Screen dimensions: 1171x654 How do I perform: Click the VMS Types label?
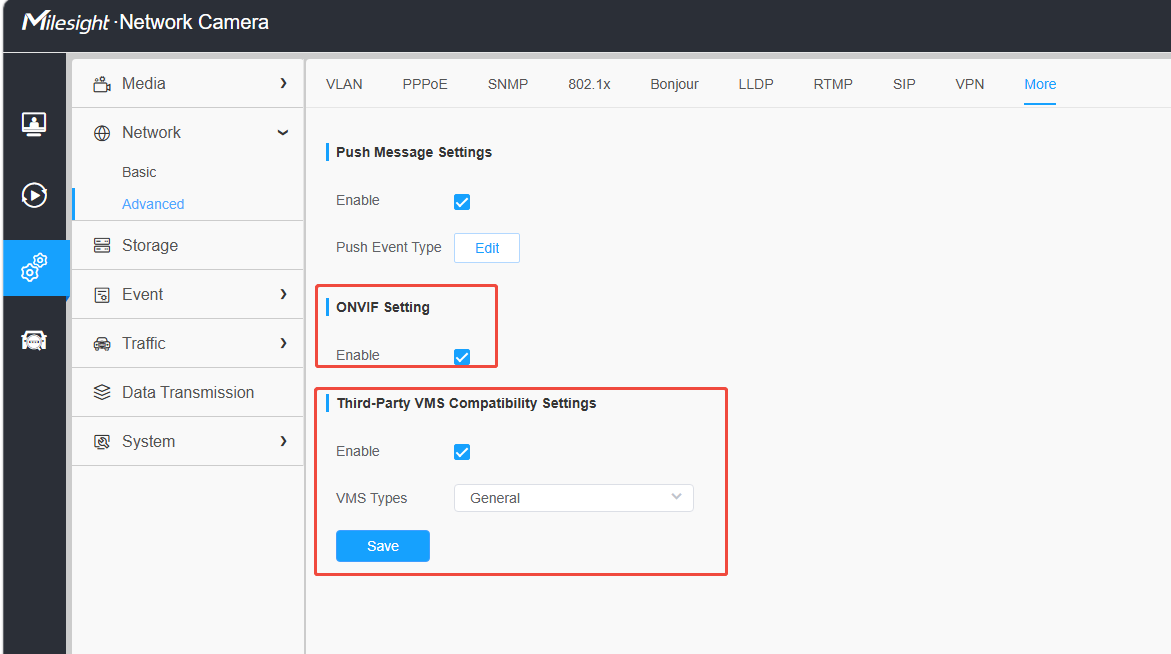[371, 498]
